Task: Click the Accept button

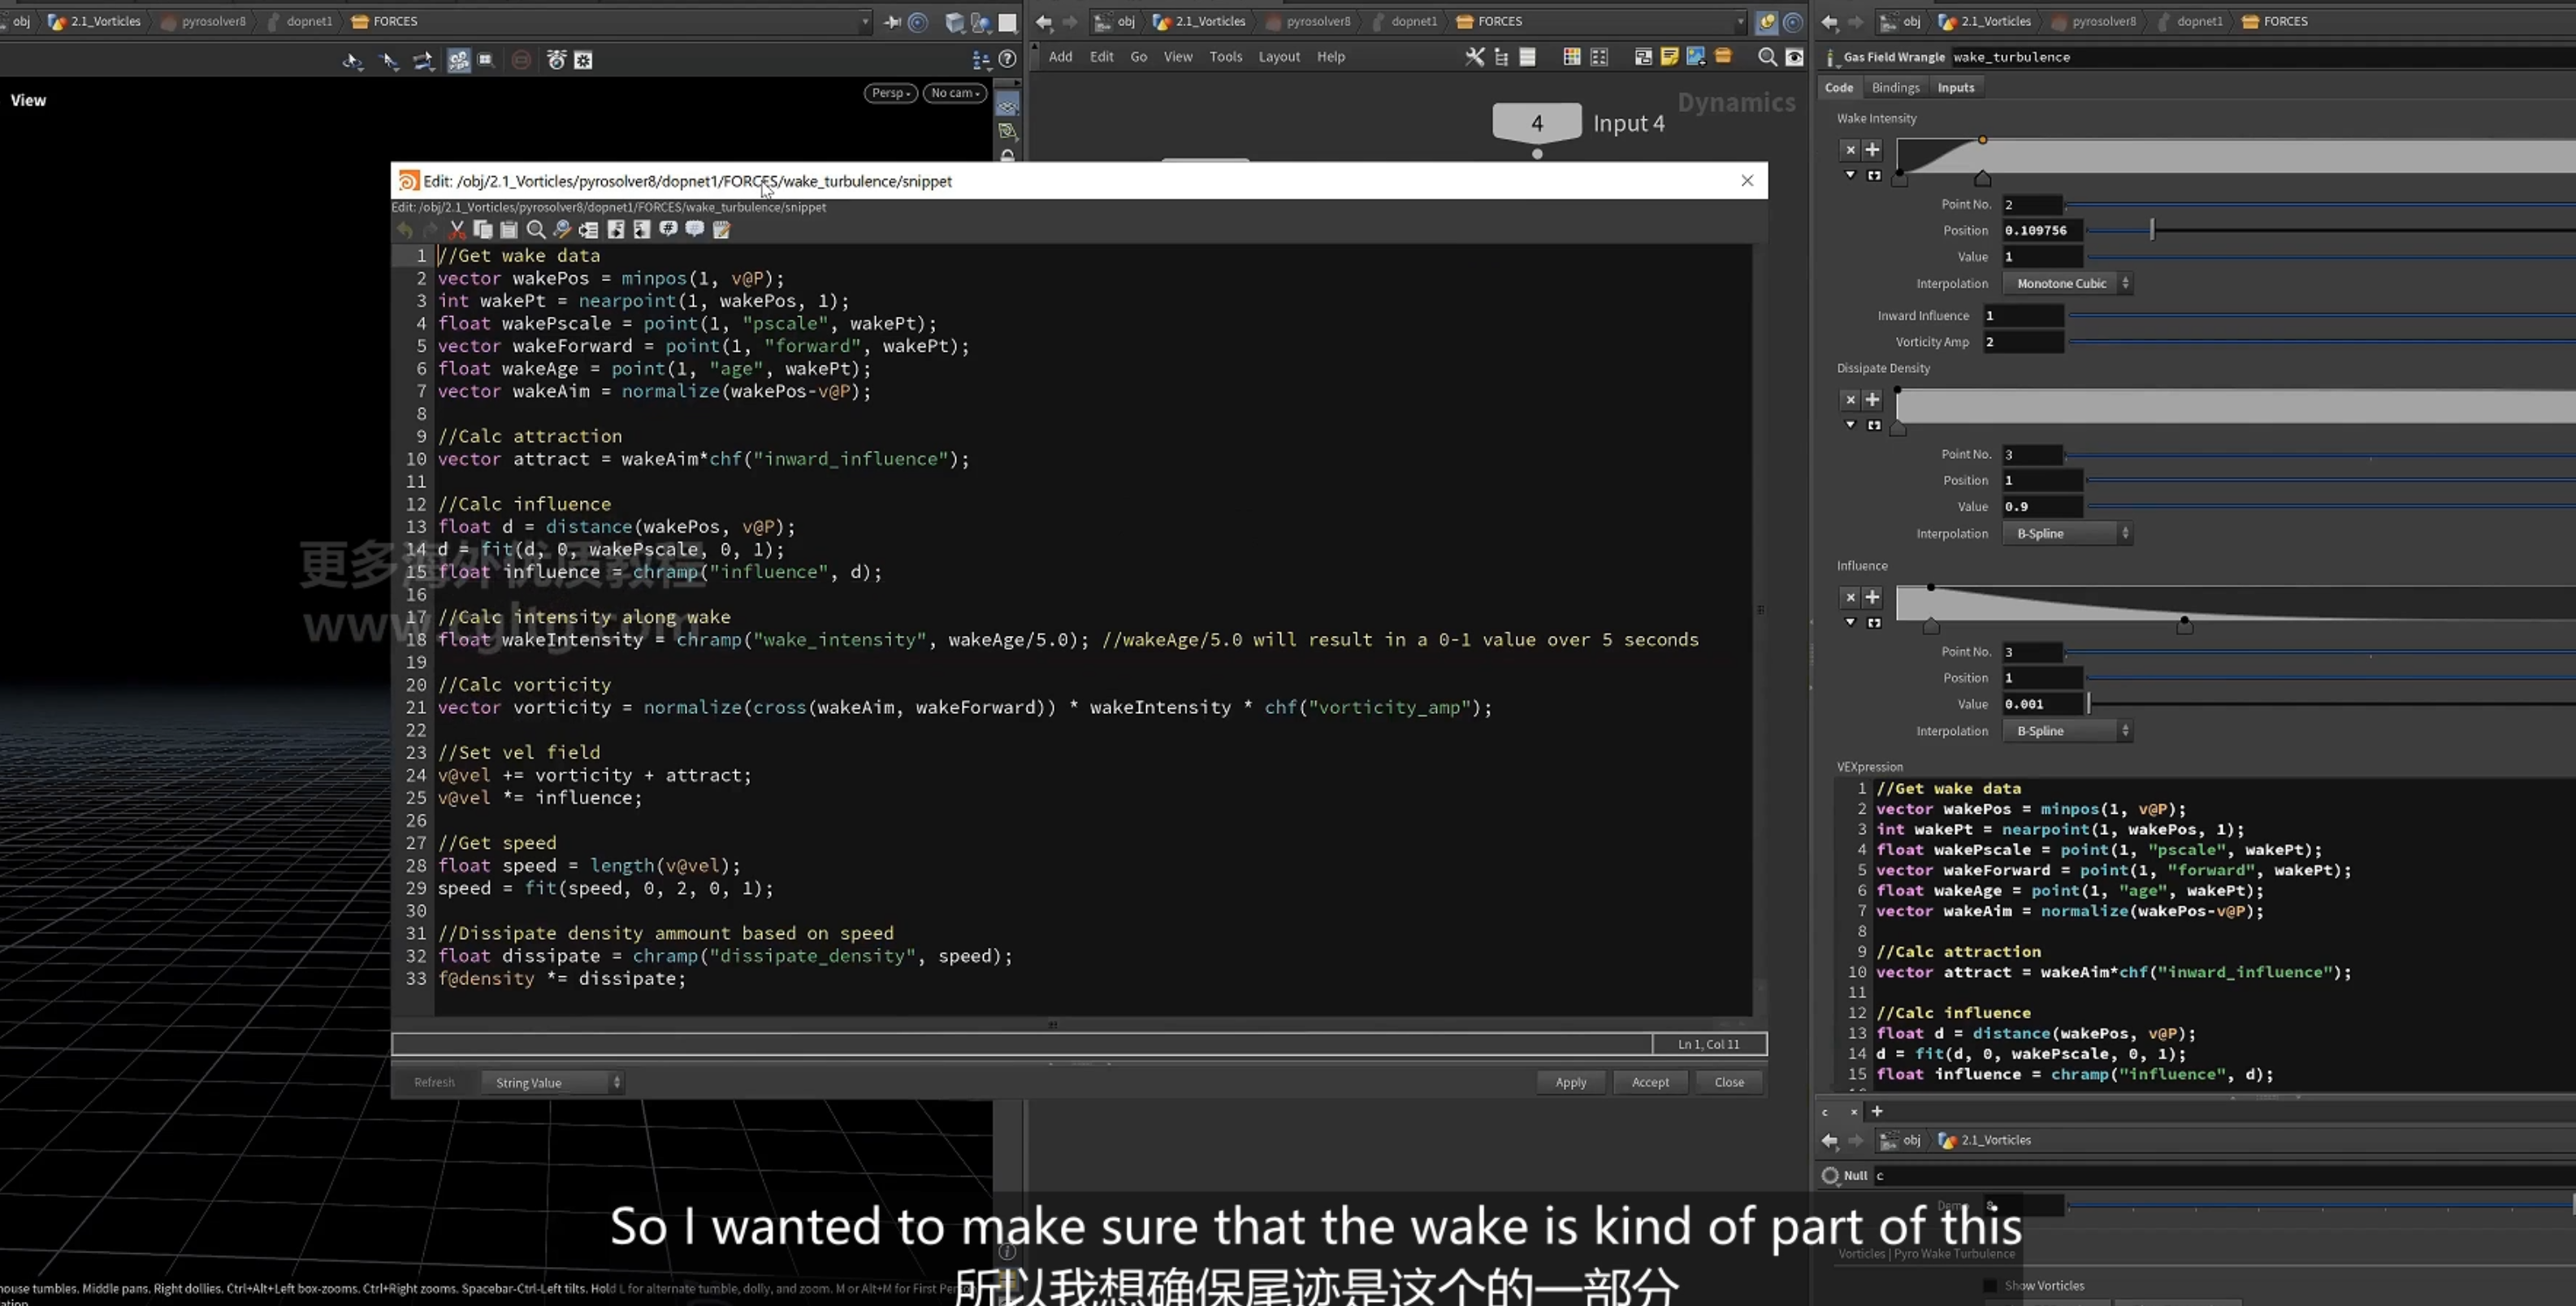Action: coord(1650,1082)
